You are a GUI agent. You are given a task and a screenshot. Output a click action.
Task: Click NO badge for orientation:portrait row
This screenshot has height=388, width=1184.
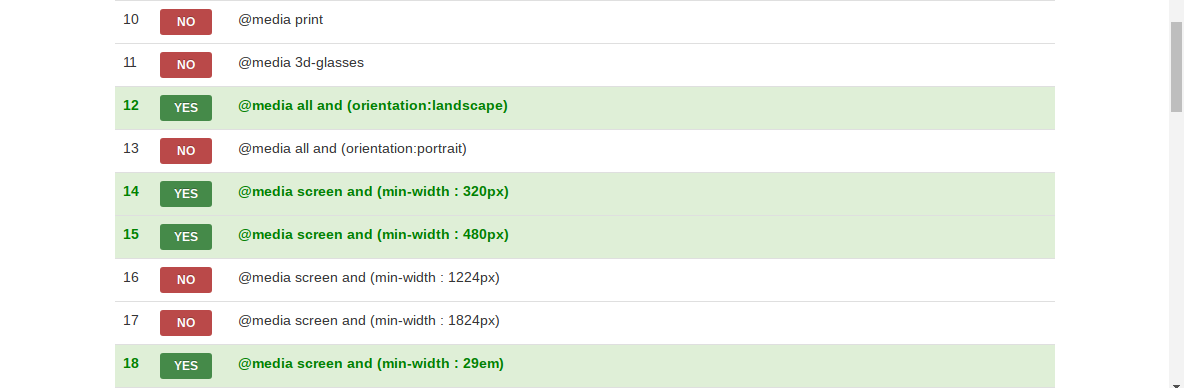(x=186, y=151)
